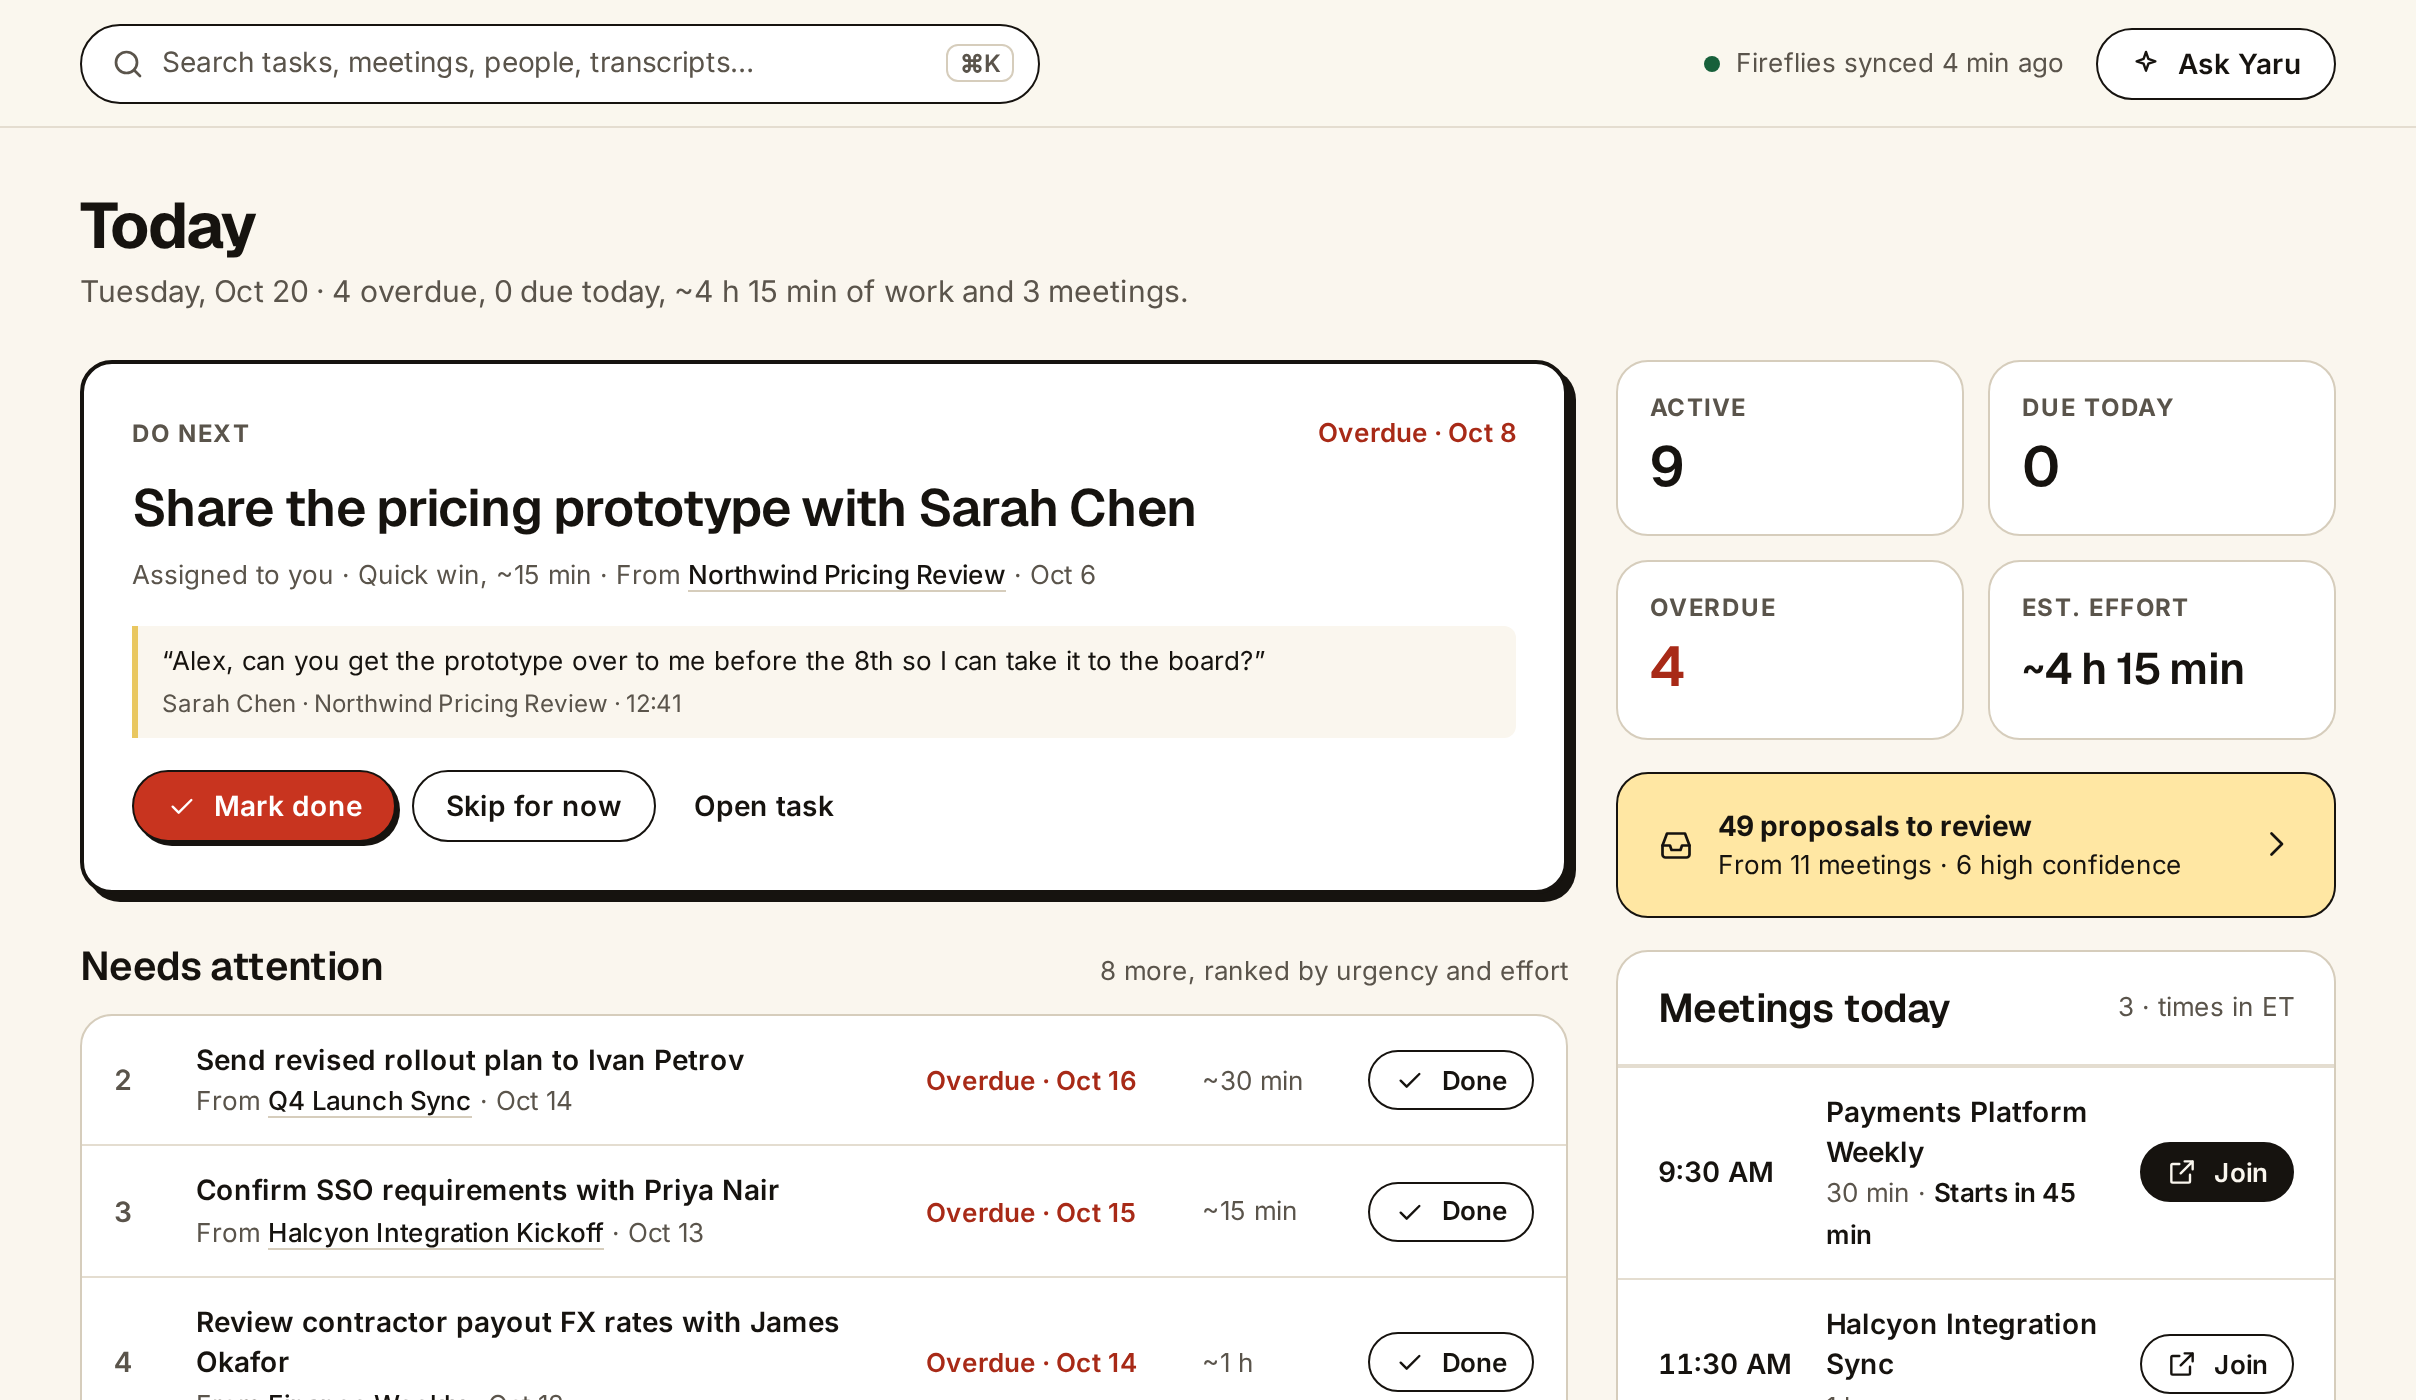This screenshot has height=1400, width=2416.
Task: Click Overdue · Oct 8 label
Action: (1416, 433)
